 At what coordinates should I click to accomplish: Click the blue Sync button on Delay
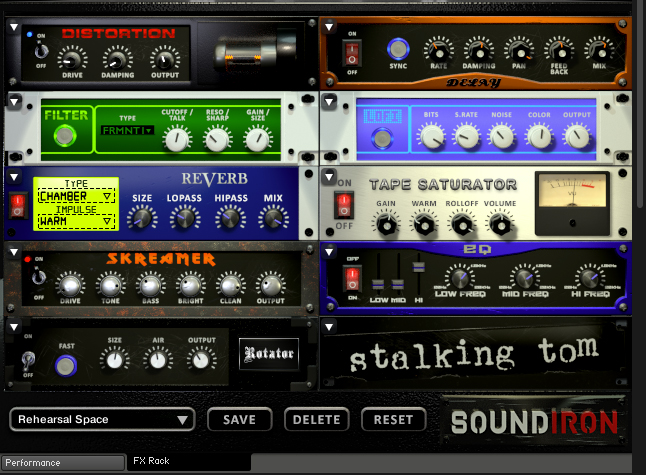[398, 49]
